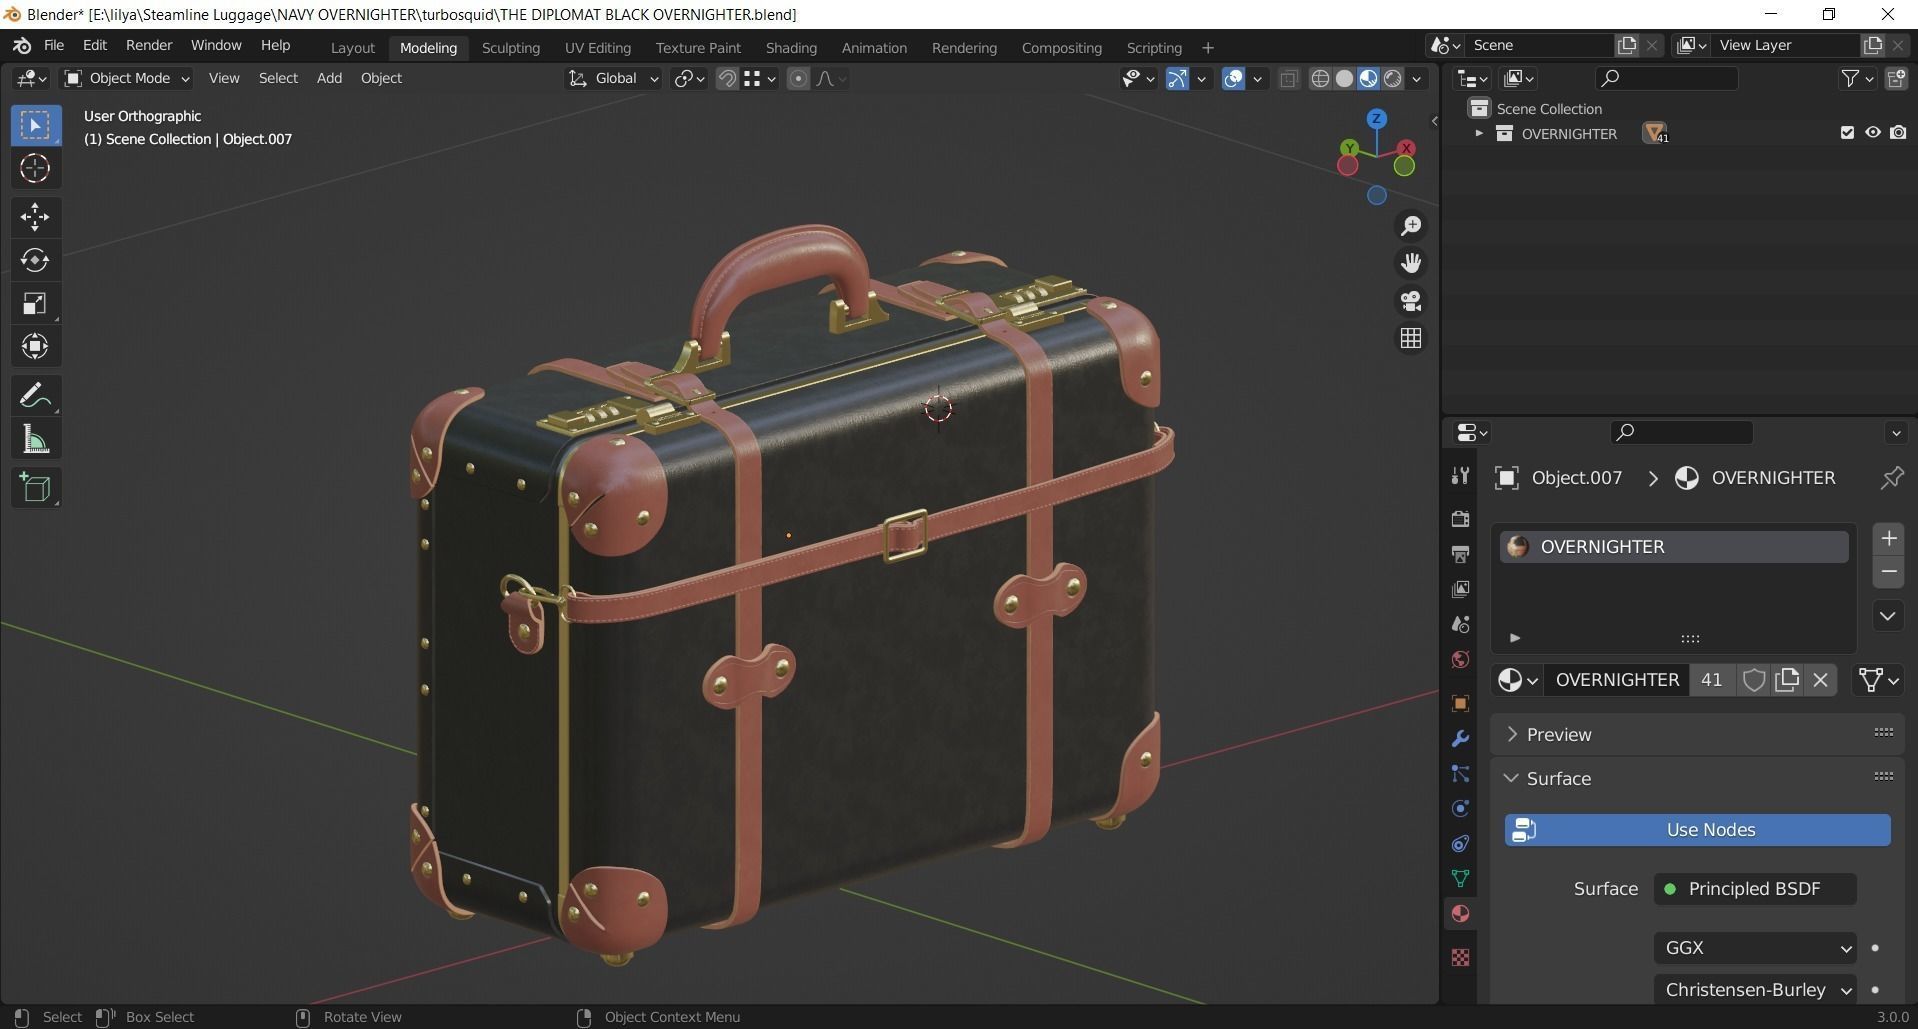Image resolution: width=1918 pixels, height=1029 pixels.
Task: Open the World properties tab
Action: (x=1460, y=660)
